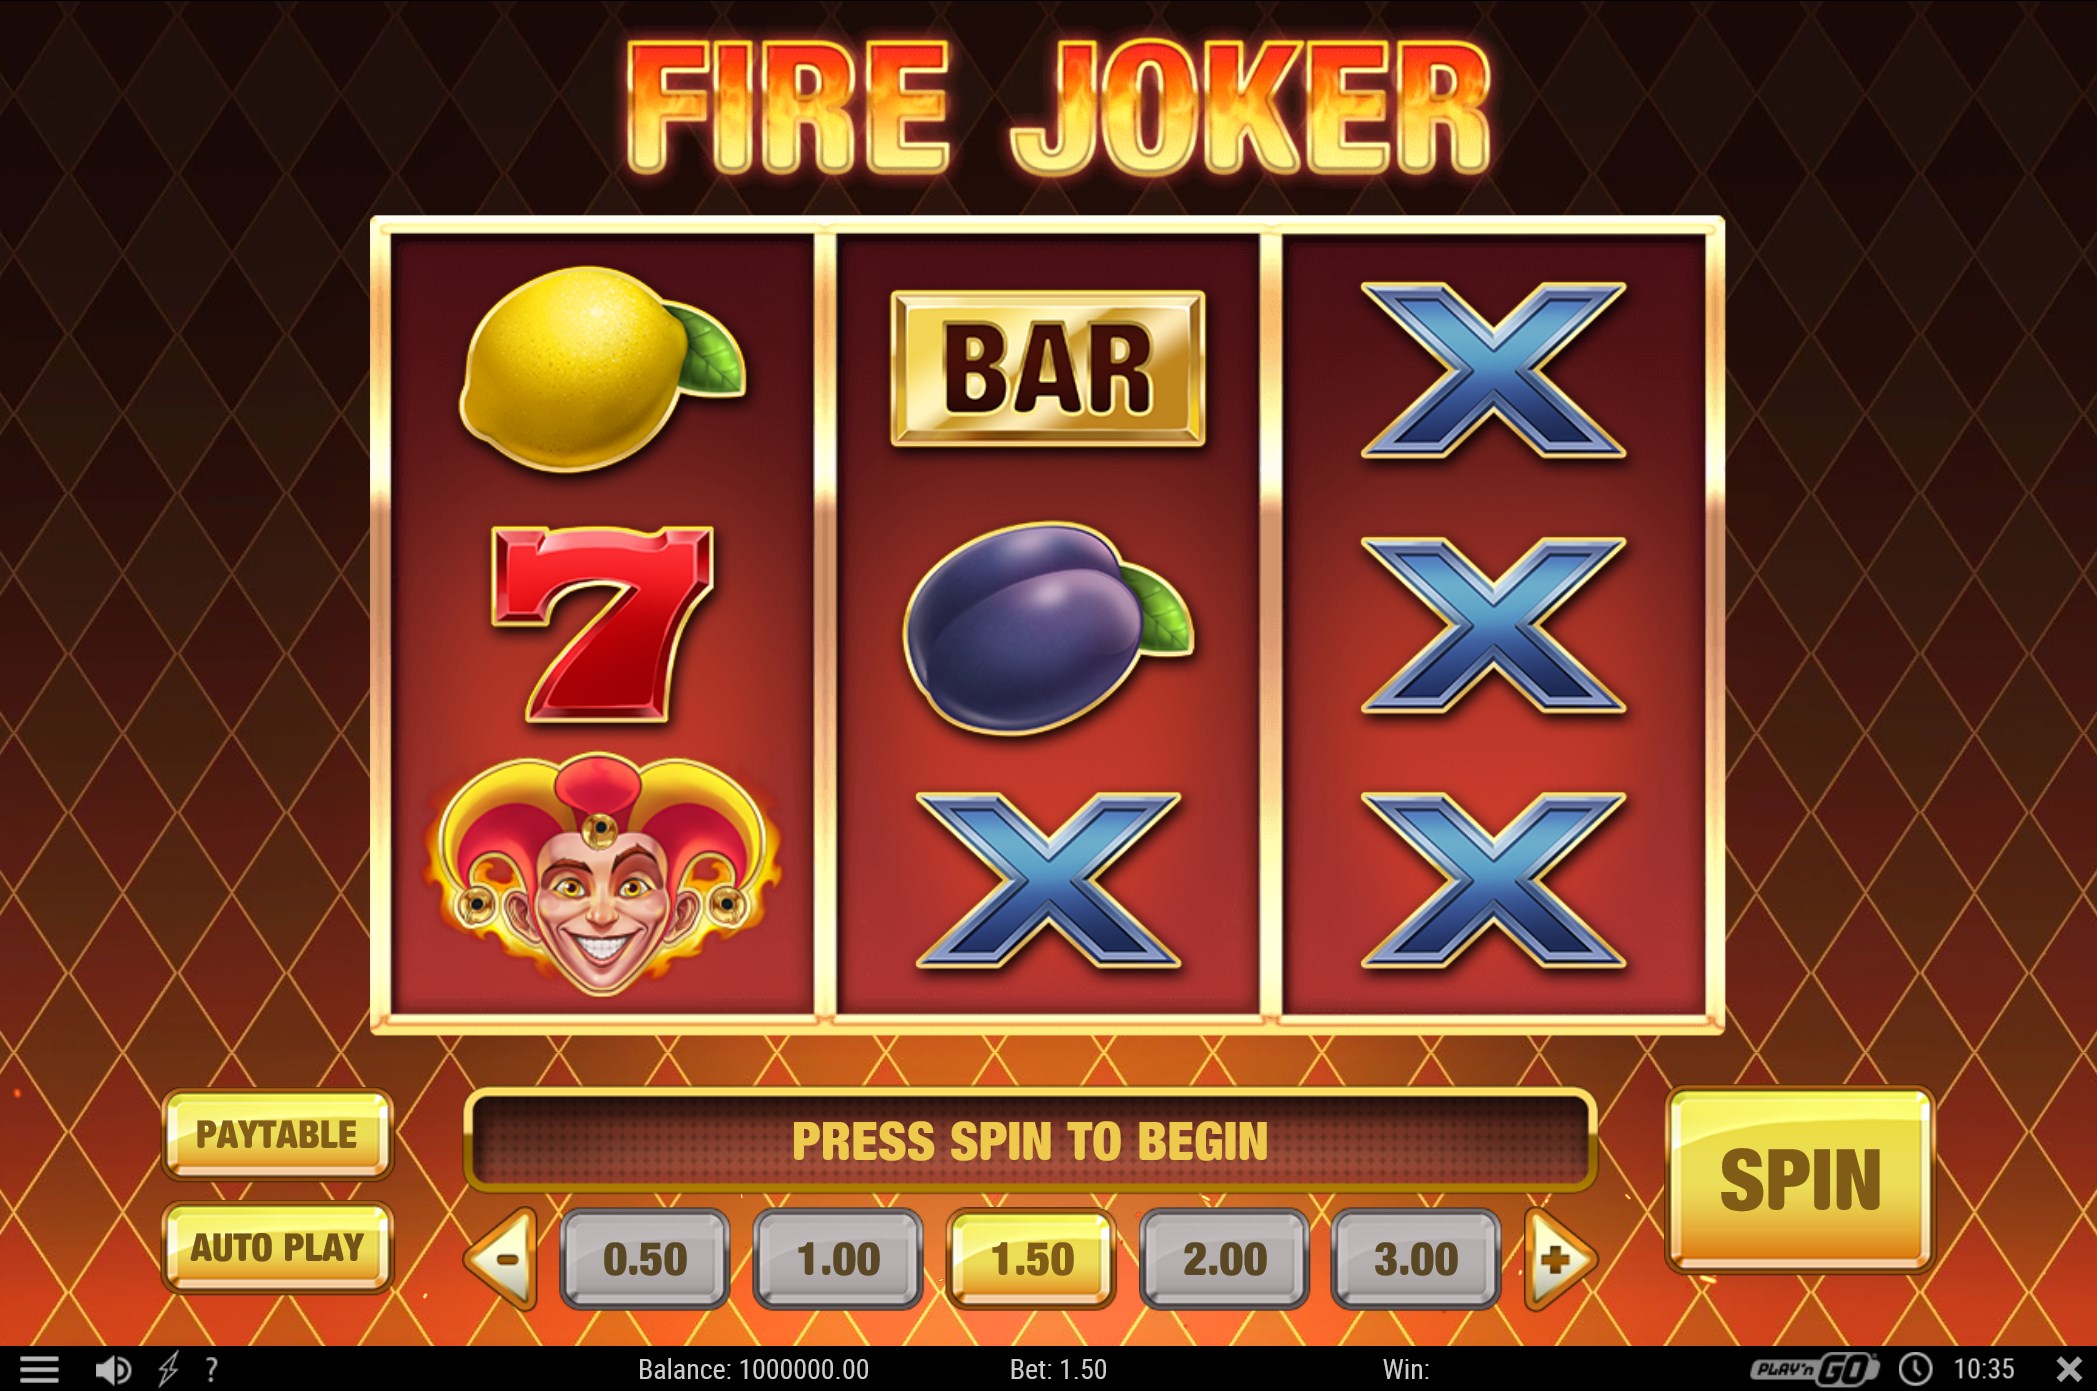Image resolution: width=2097 pixels, height=1391 pixels.
Task: Click the gold BAR symbol
Action: 1048,368
